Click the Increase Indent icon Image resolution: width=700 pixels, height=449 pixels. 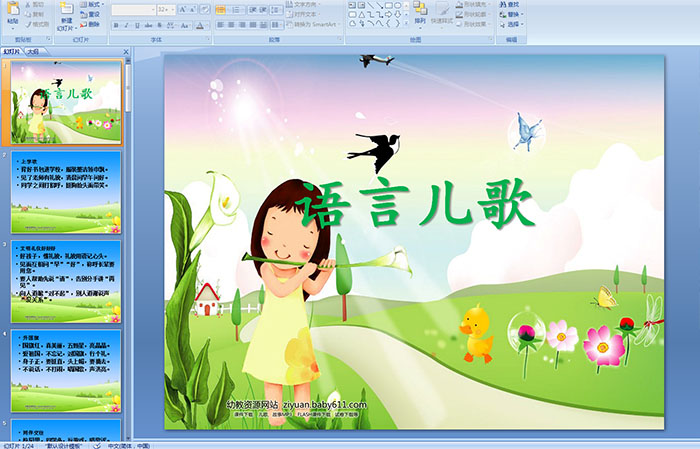click(x=263, y=10)
